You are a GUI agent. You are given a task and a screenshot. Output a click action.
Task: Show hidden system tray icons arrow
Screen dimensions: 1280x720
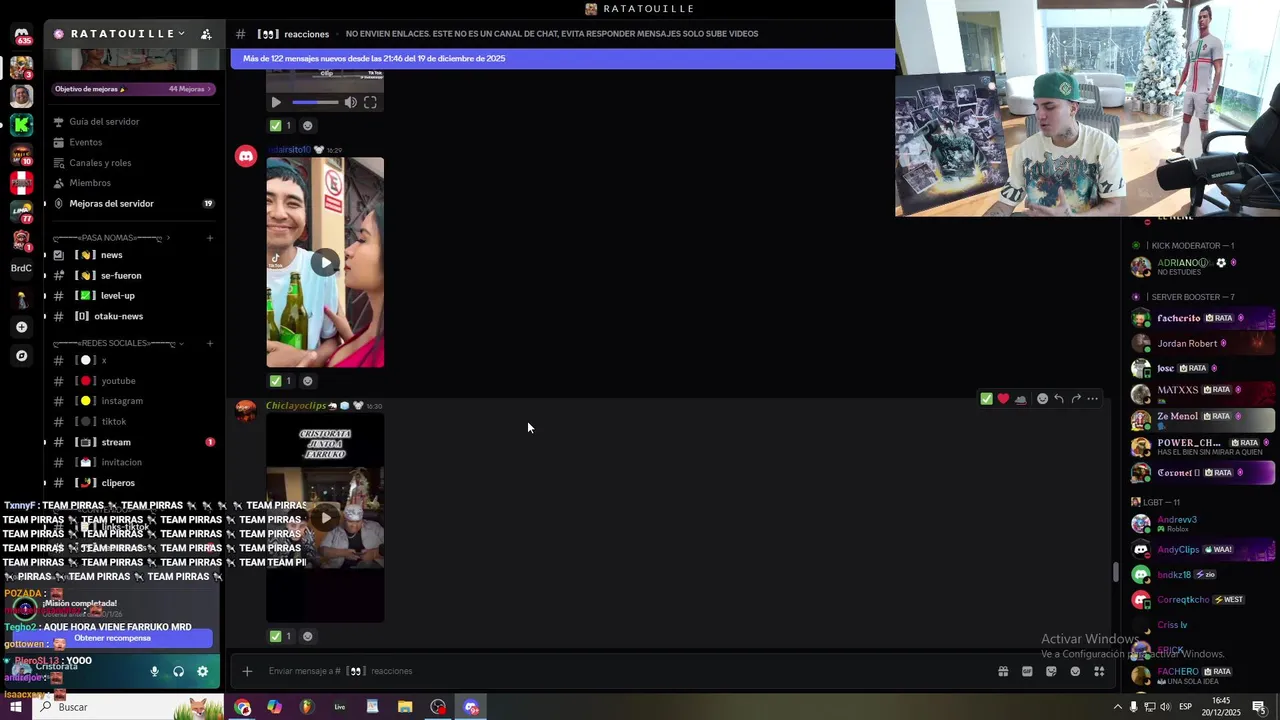(1117, 707)
